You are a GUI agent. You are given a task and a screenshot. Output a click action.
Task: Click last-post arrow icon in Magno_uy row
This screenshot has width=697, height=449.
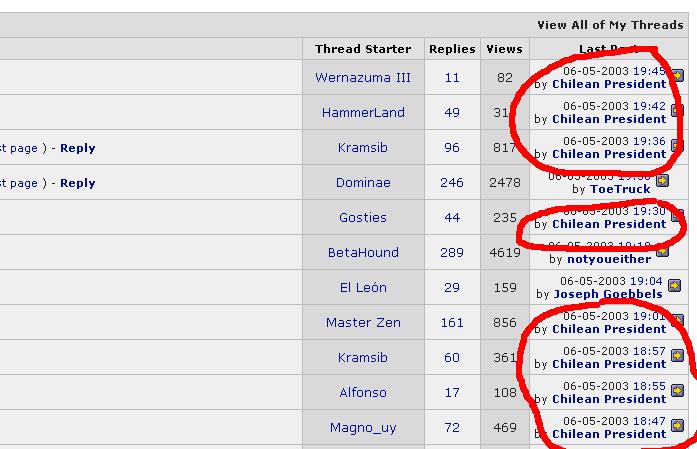(677, 425)
